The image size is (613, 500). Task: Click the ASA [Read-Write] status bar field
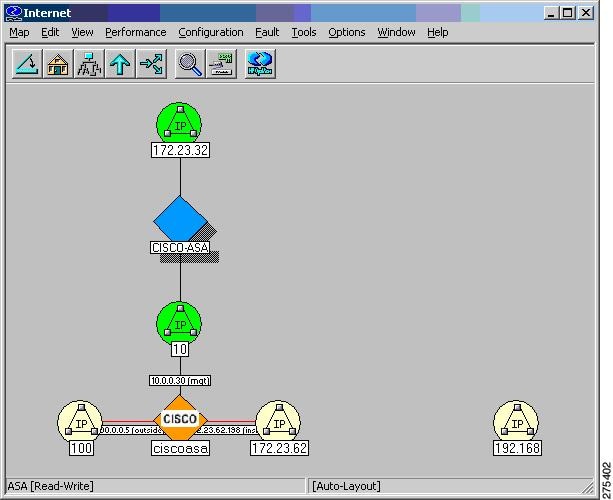(x=155, y=486)
